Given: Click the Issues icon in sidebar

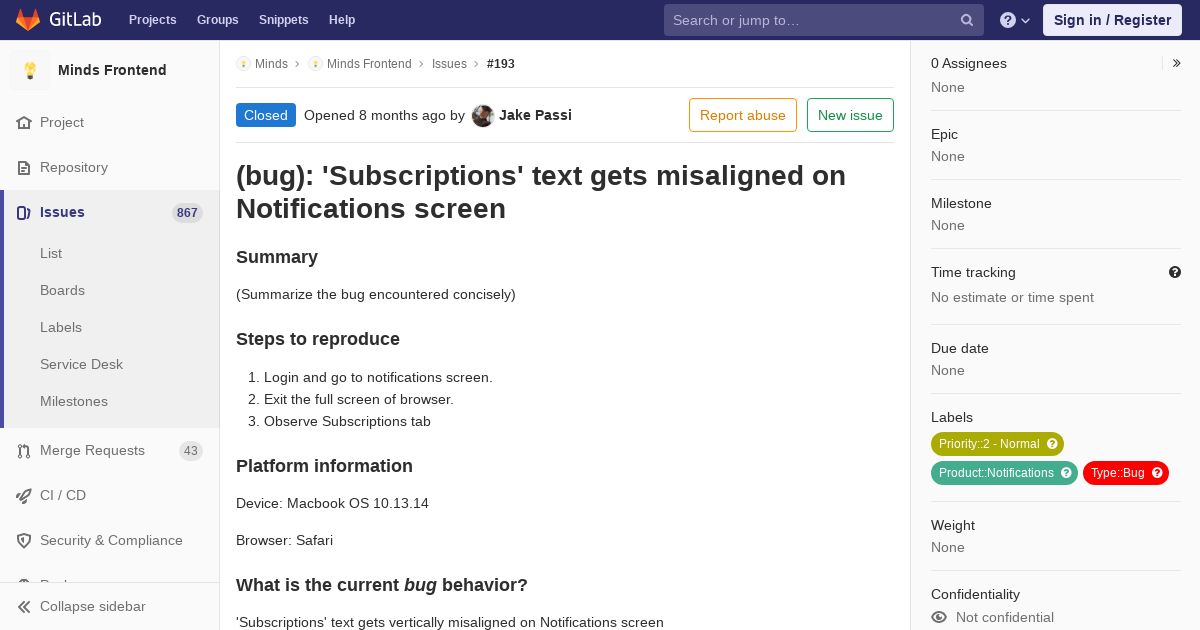Looking at the screenshot, I should tap(24, 212).
